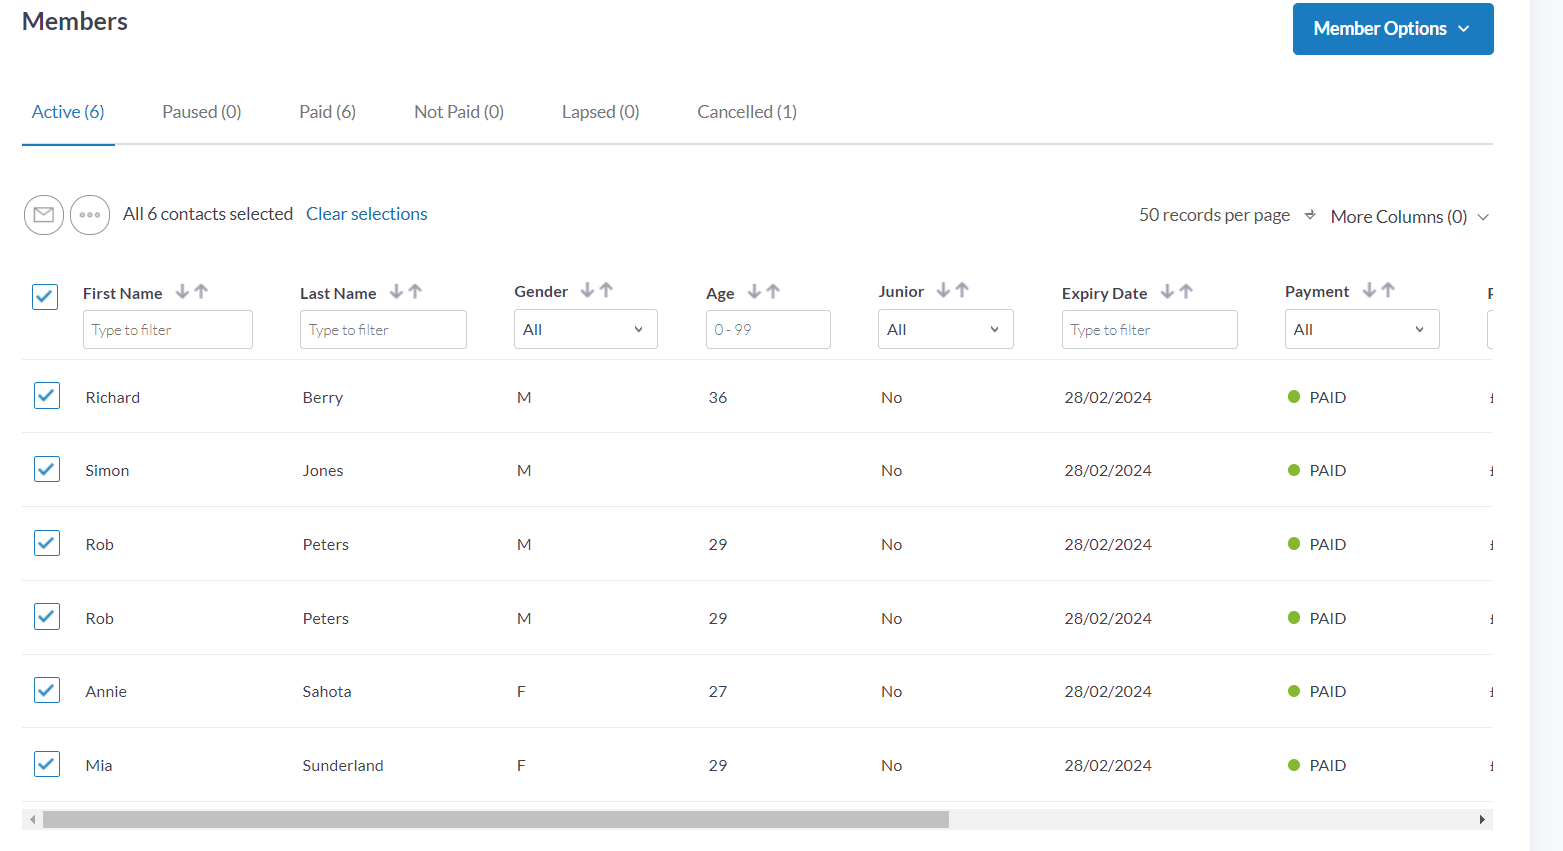Viewport: 1563px width, 851px height.
Task: Click expiry date in Simon Jones's row
Action: [1108, 470]
